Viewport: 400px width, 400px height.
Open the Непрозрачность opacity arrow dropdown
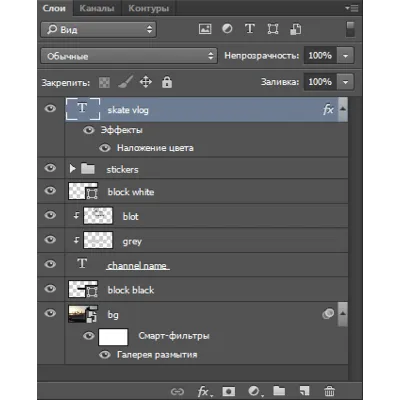346,56
